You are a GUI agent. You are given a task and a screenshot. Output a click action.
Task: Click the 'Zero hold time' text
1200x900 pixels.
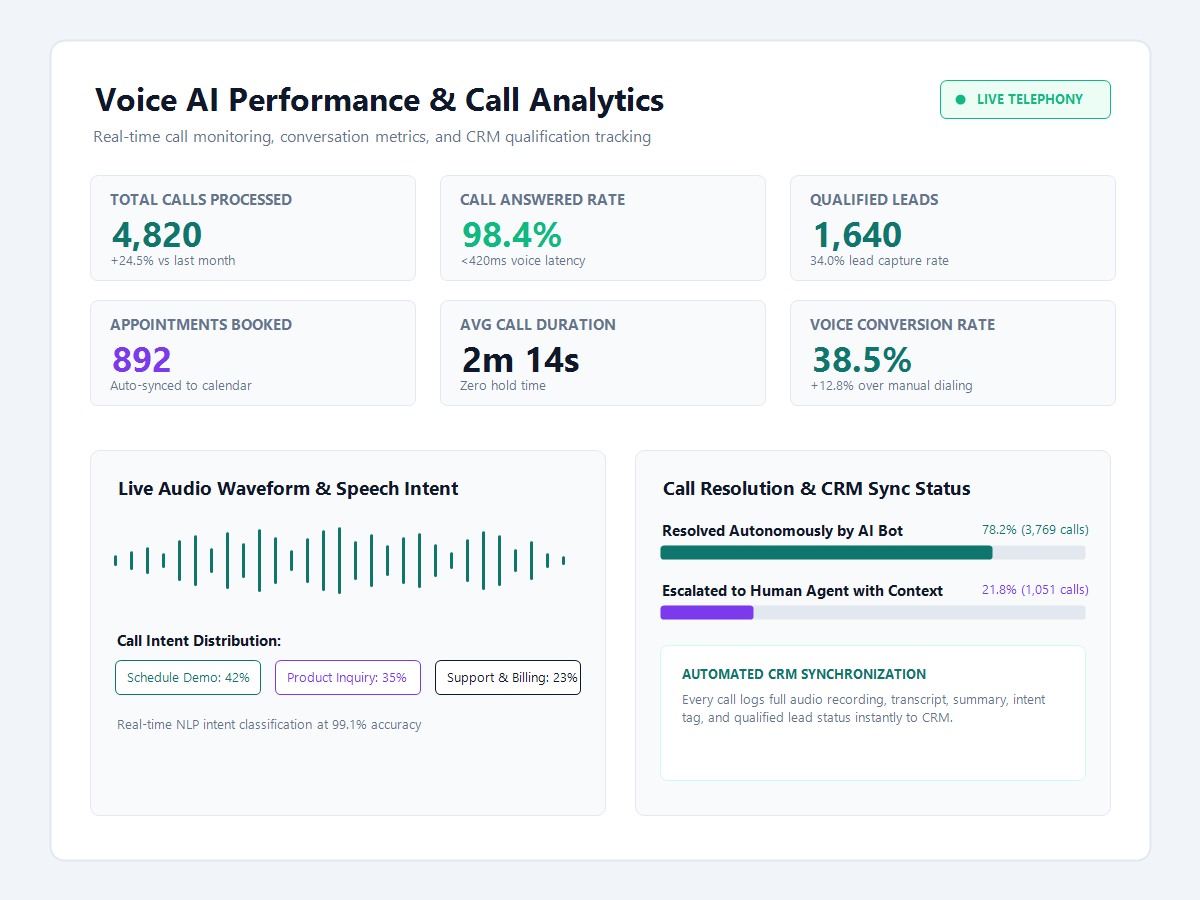tap(503, 386)
